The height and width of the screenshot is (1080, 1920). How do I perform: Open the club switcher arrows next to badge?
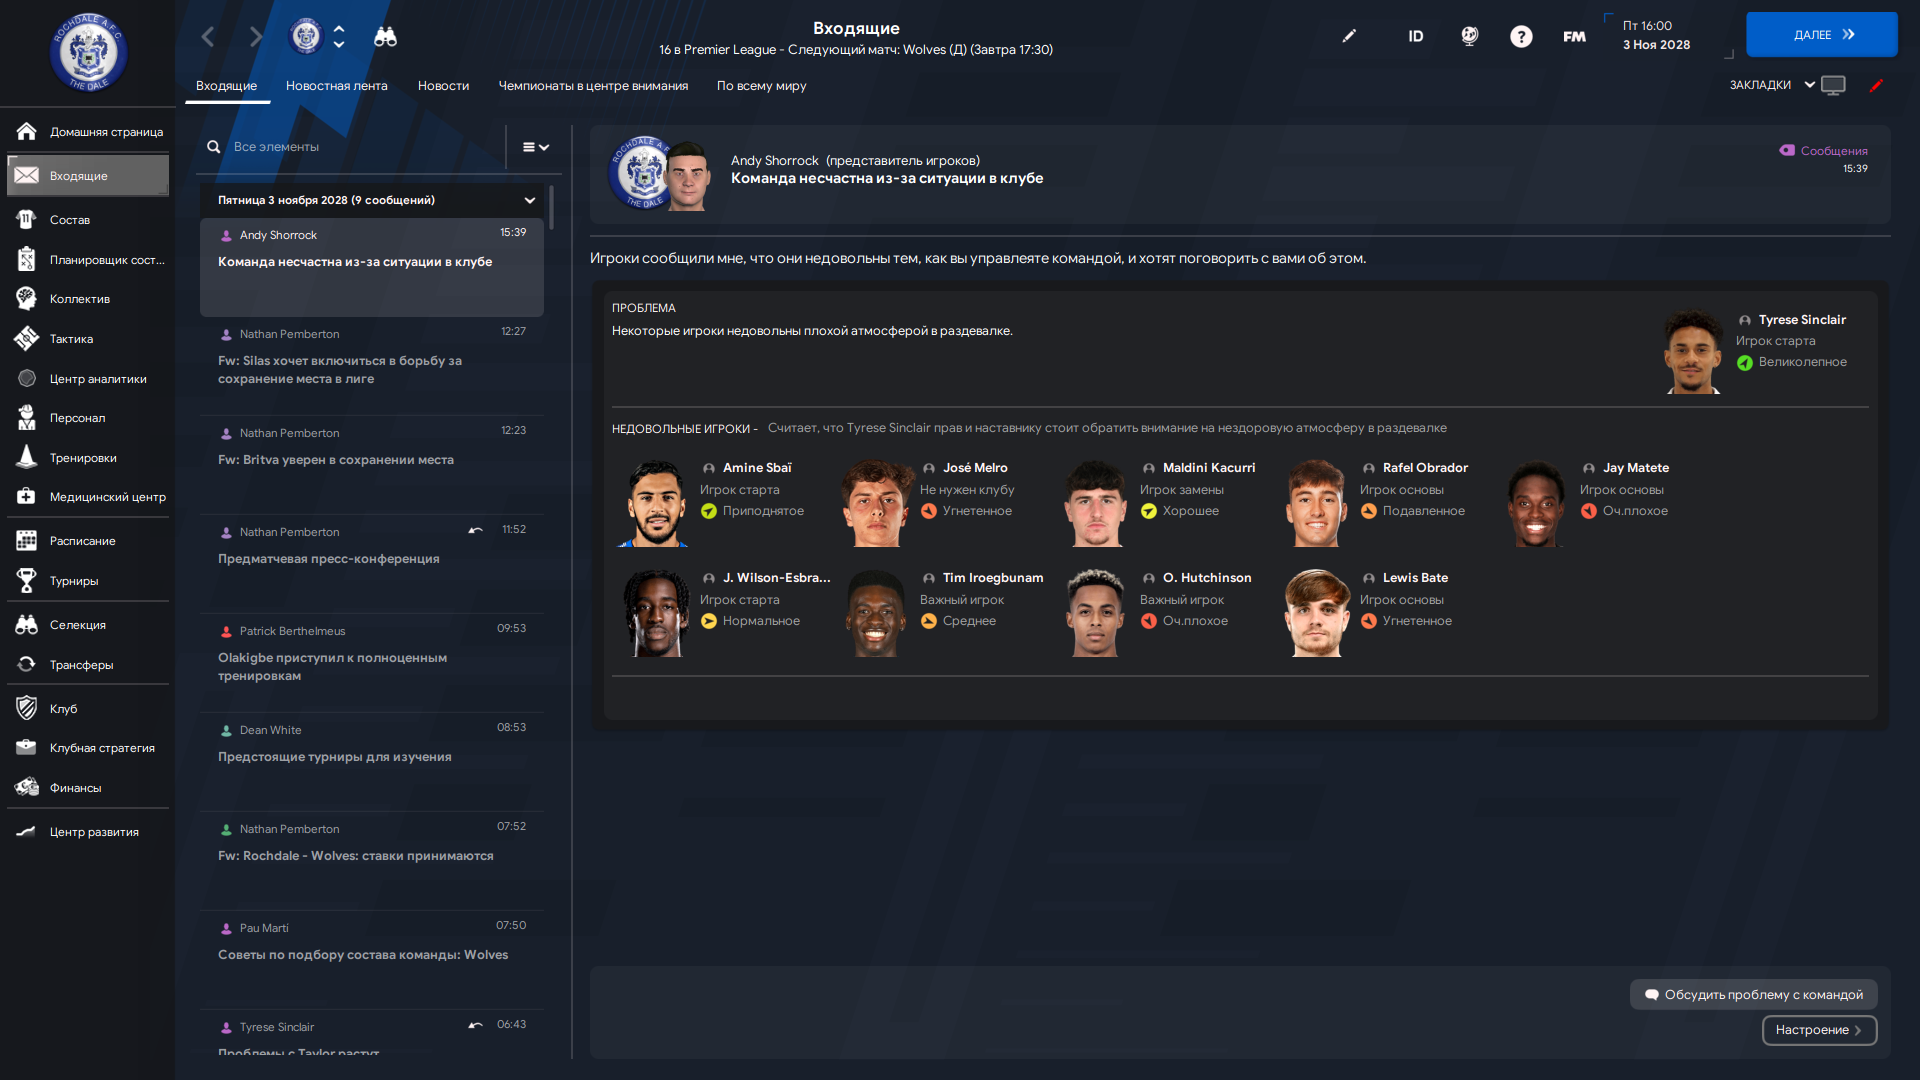pyautogui.click(x=339, y=37)
